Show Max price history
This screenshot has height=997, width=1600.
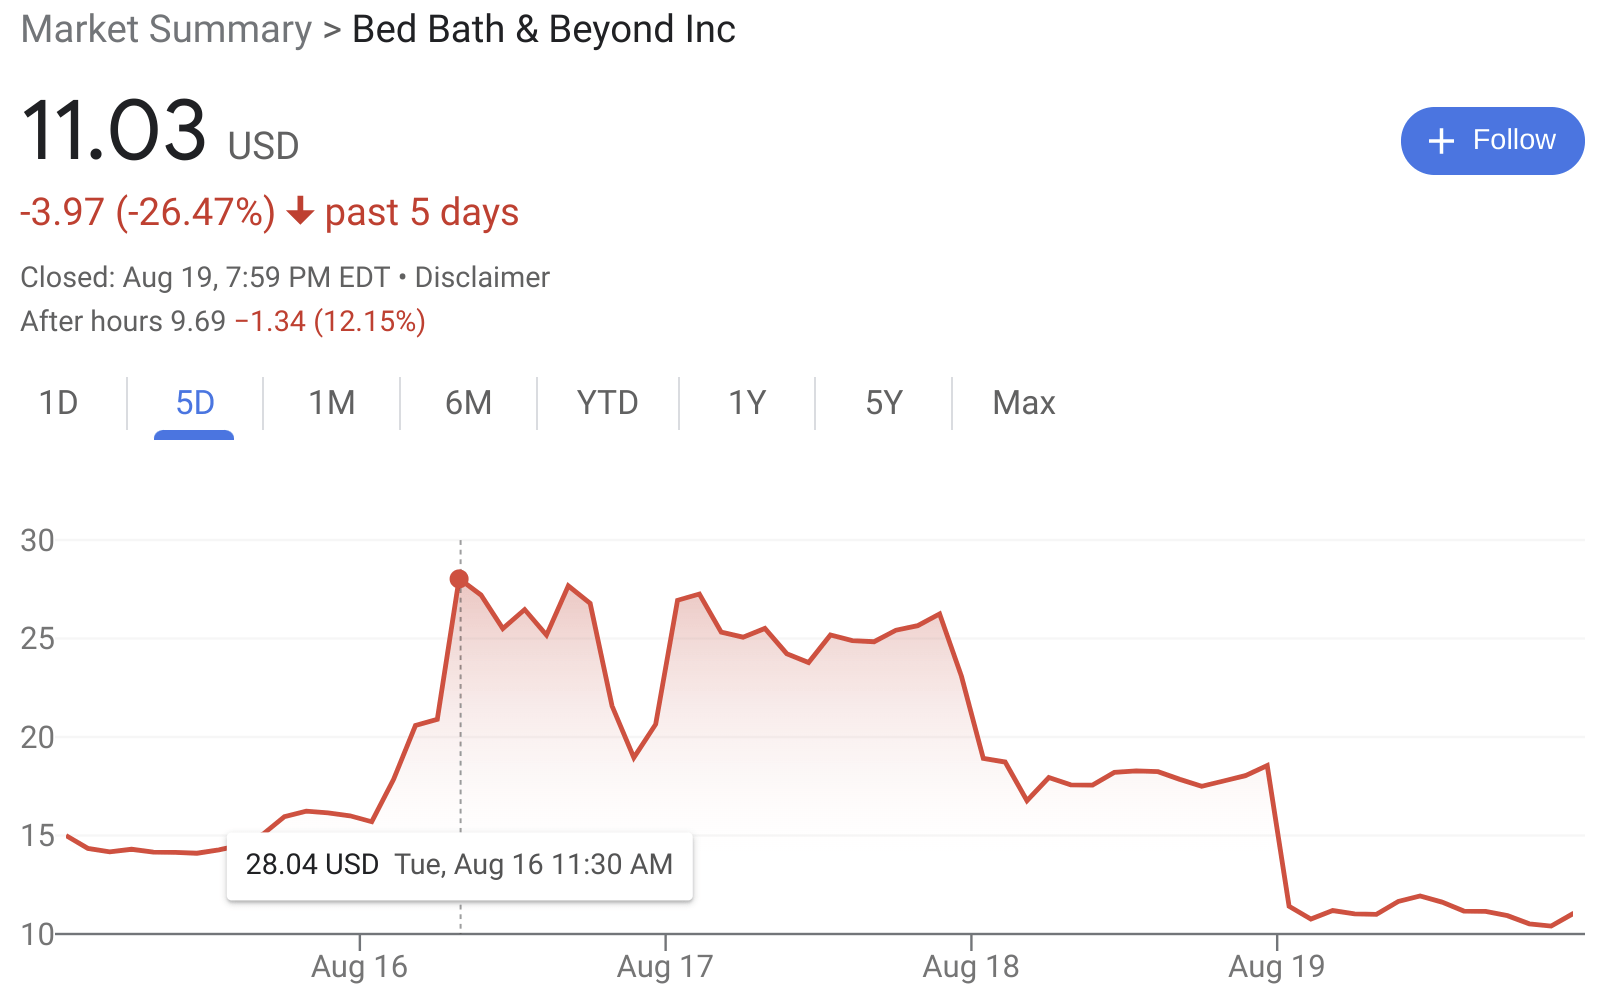[x=1024, y=403]
